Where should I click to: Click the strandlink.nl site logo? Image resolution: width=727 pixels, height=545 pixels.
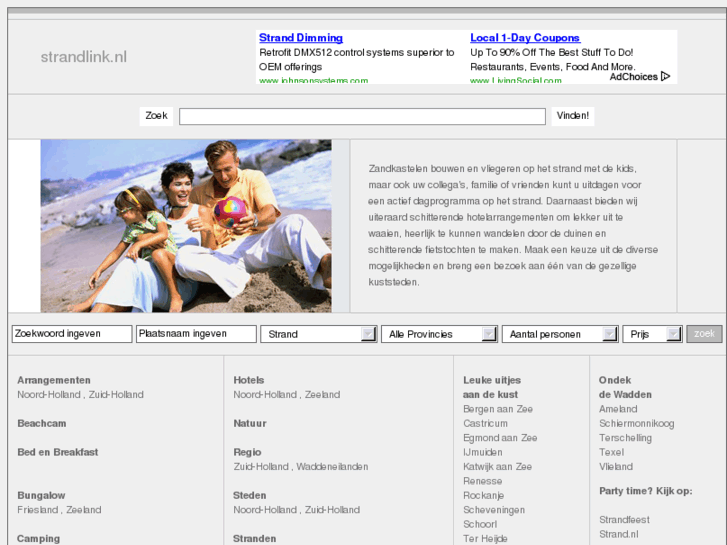pos(83,57)
